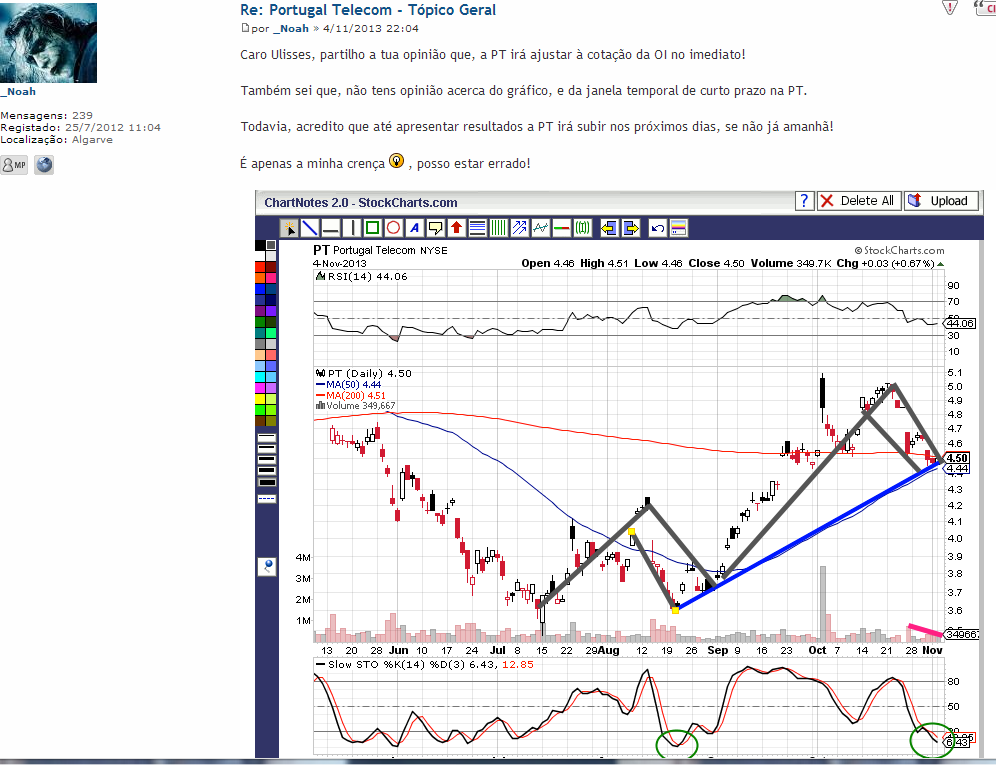This screenshot has height=765, width=996.
Task: Open the _Noah username profile link
Action: click(x=18, y=91)
